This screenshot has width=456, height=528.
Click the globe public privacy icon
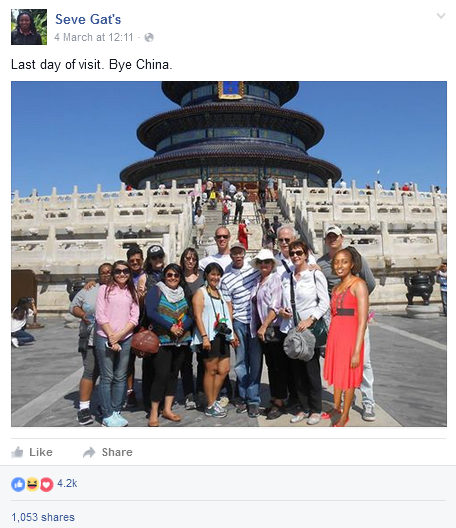click(x=149, y=37)
